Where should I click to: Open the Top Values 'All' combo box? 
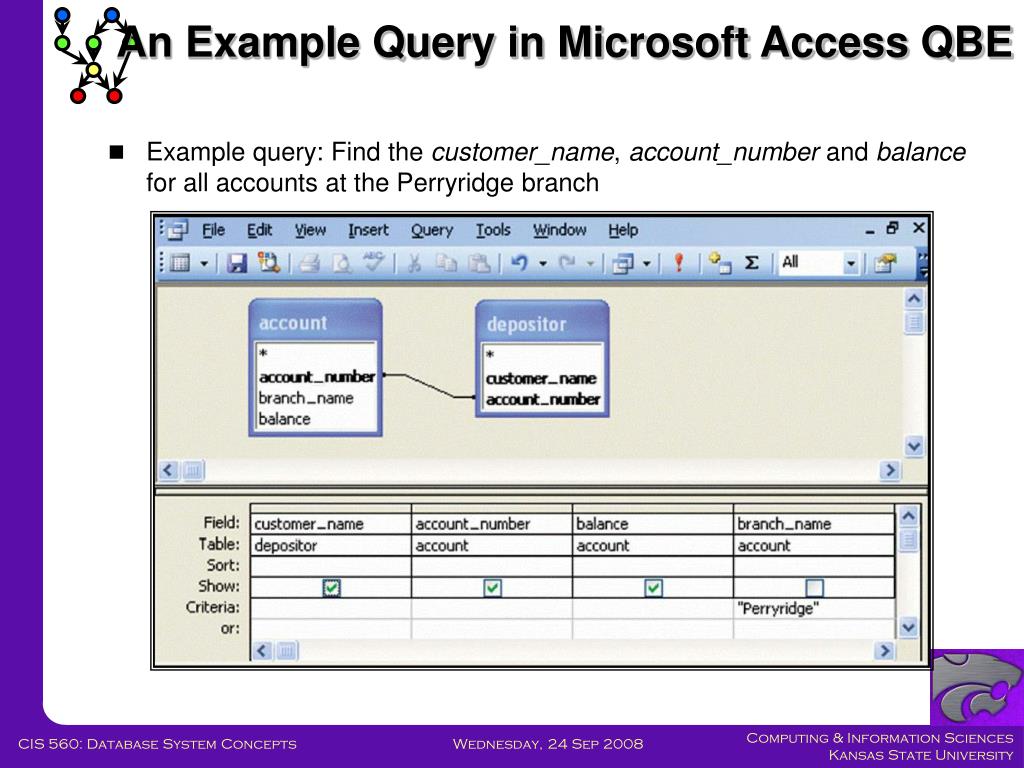(x=818, y=263)
